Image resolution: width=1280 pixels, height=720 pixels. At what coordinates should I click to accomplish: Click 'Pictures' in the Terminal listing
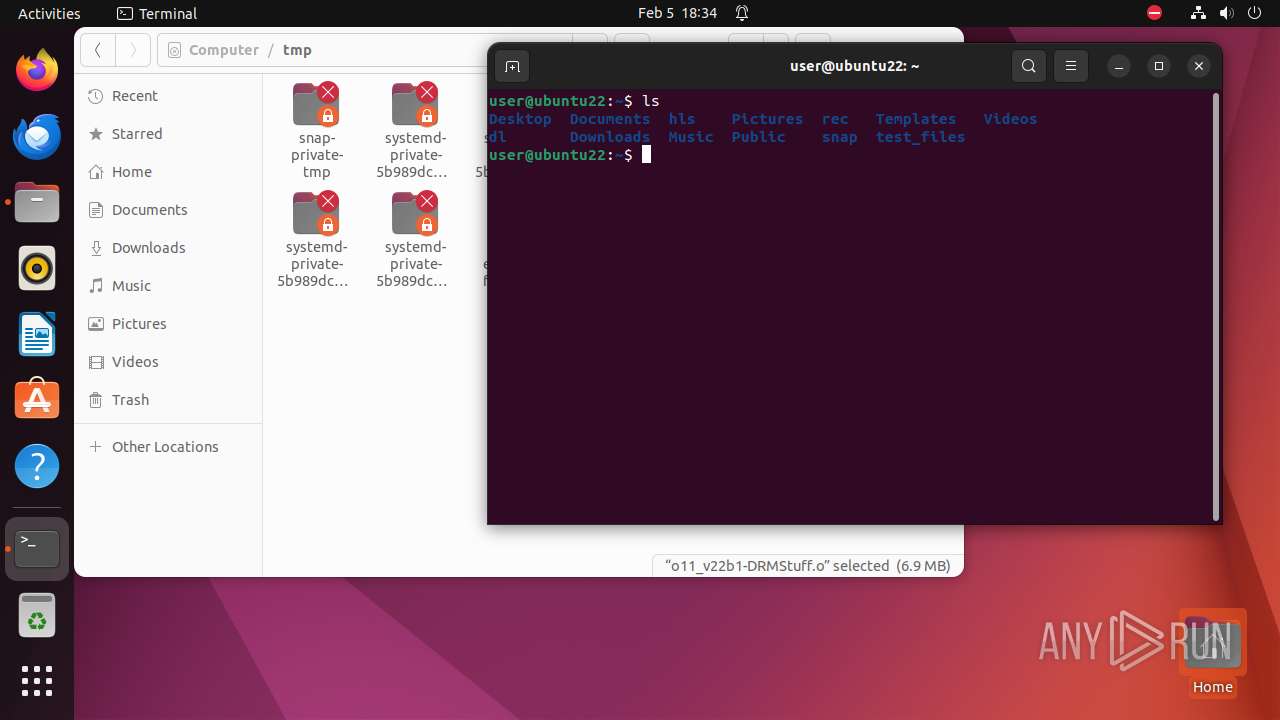pyautogui.click(x=767, y=119)
